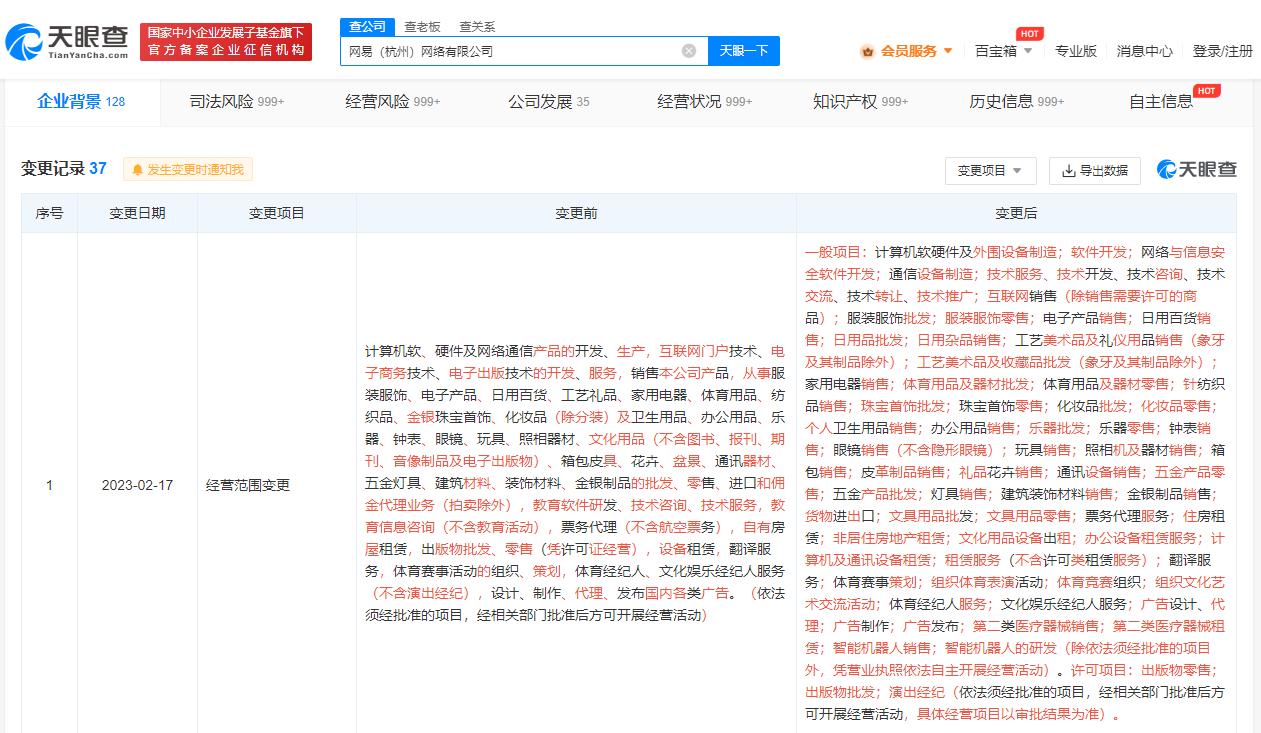Click the 会员服务 crown icon
The width and height of the screenshot is (1261, 733).
tap(867, 51)
